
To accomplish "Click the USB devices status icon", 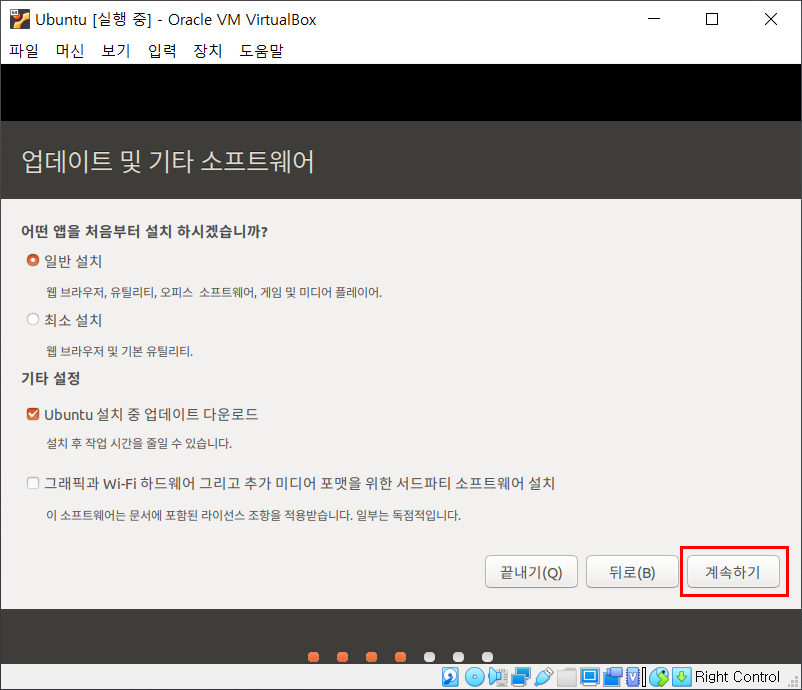I will [x=544, y=677].
